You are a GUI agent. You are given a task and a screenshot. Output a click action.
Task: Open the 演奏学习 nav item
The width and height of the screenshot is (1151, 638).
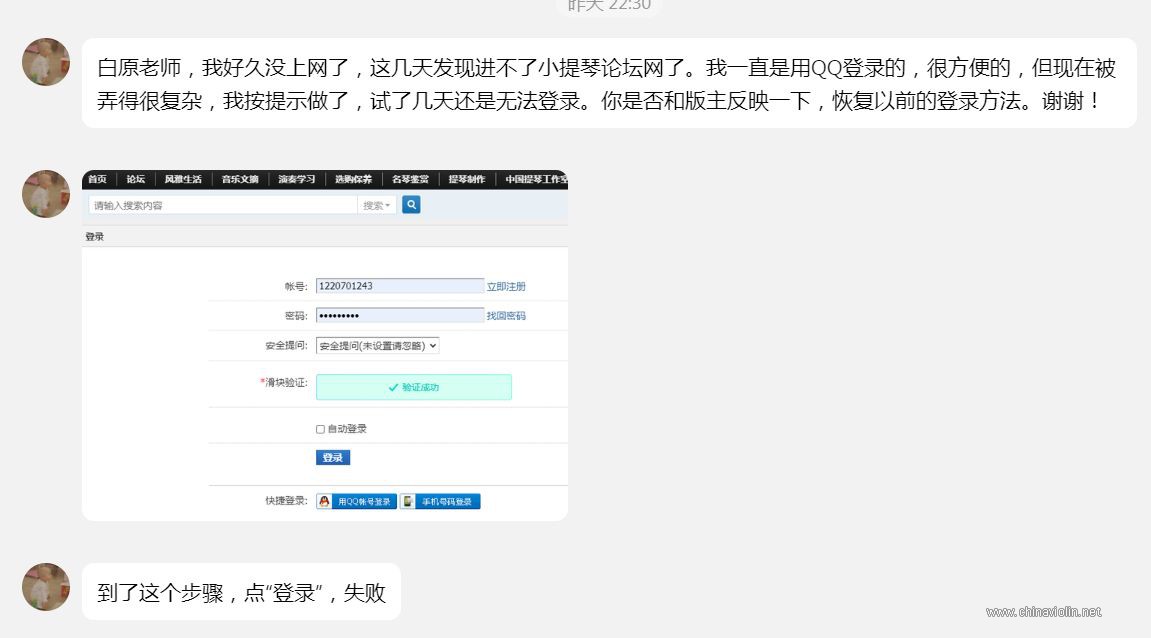click(x=297, y=179)
